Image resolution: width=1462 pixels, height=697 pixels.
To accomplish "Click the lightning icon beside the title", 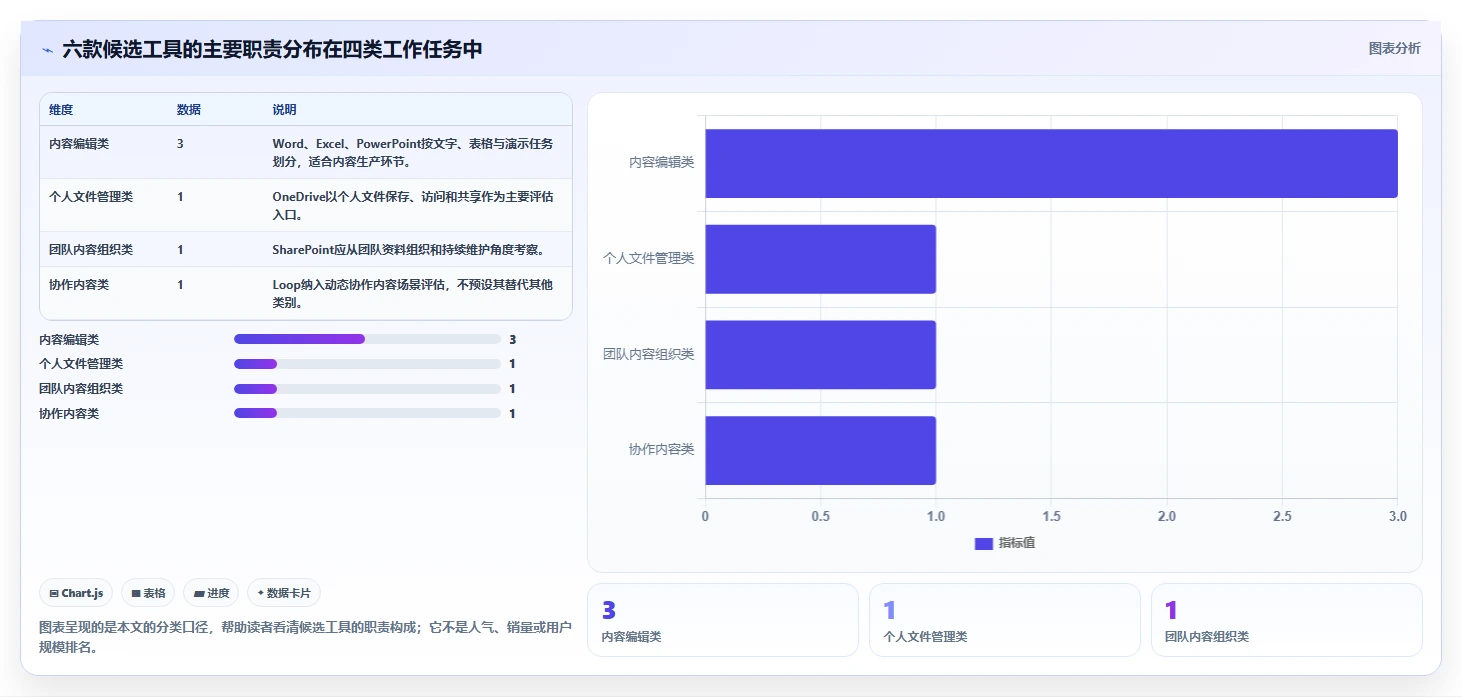I will click(x=47, y=50).
